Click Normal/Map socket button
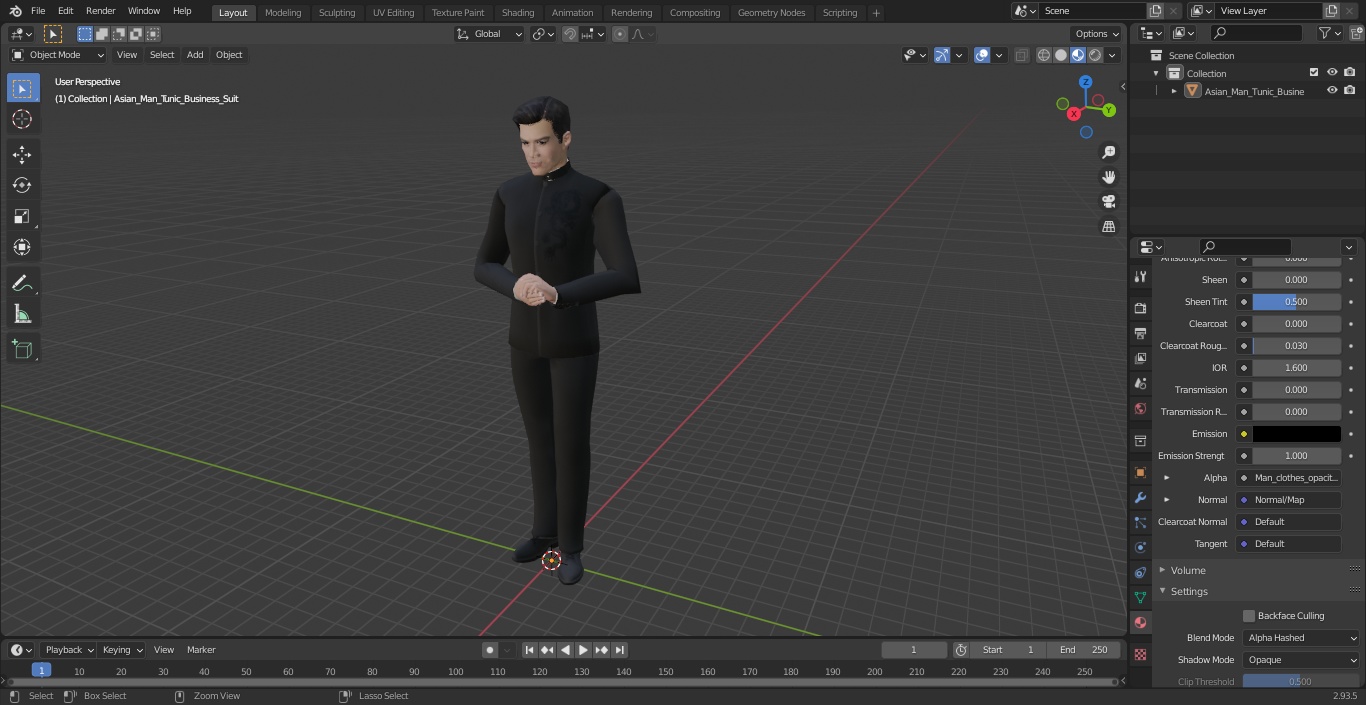The width and height of the screenshot is (1366, 705). pyautogui.click(x=1289, y=500)
